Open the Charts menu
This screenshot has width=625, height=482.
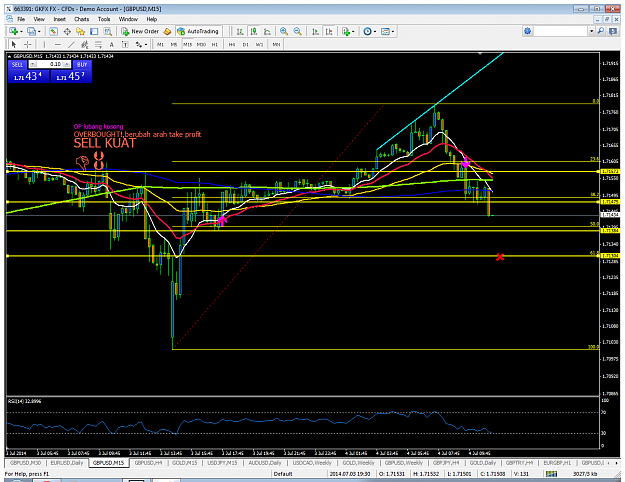(x=81, y=19)
